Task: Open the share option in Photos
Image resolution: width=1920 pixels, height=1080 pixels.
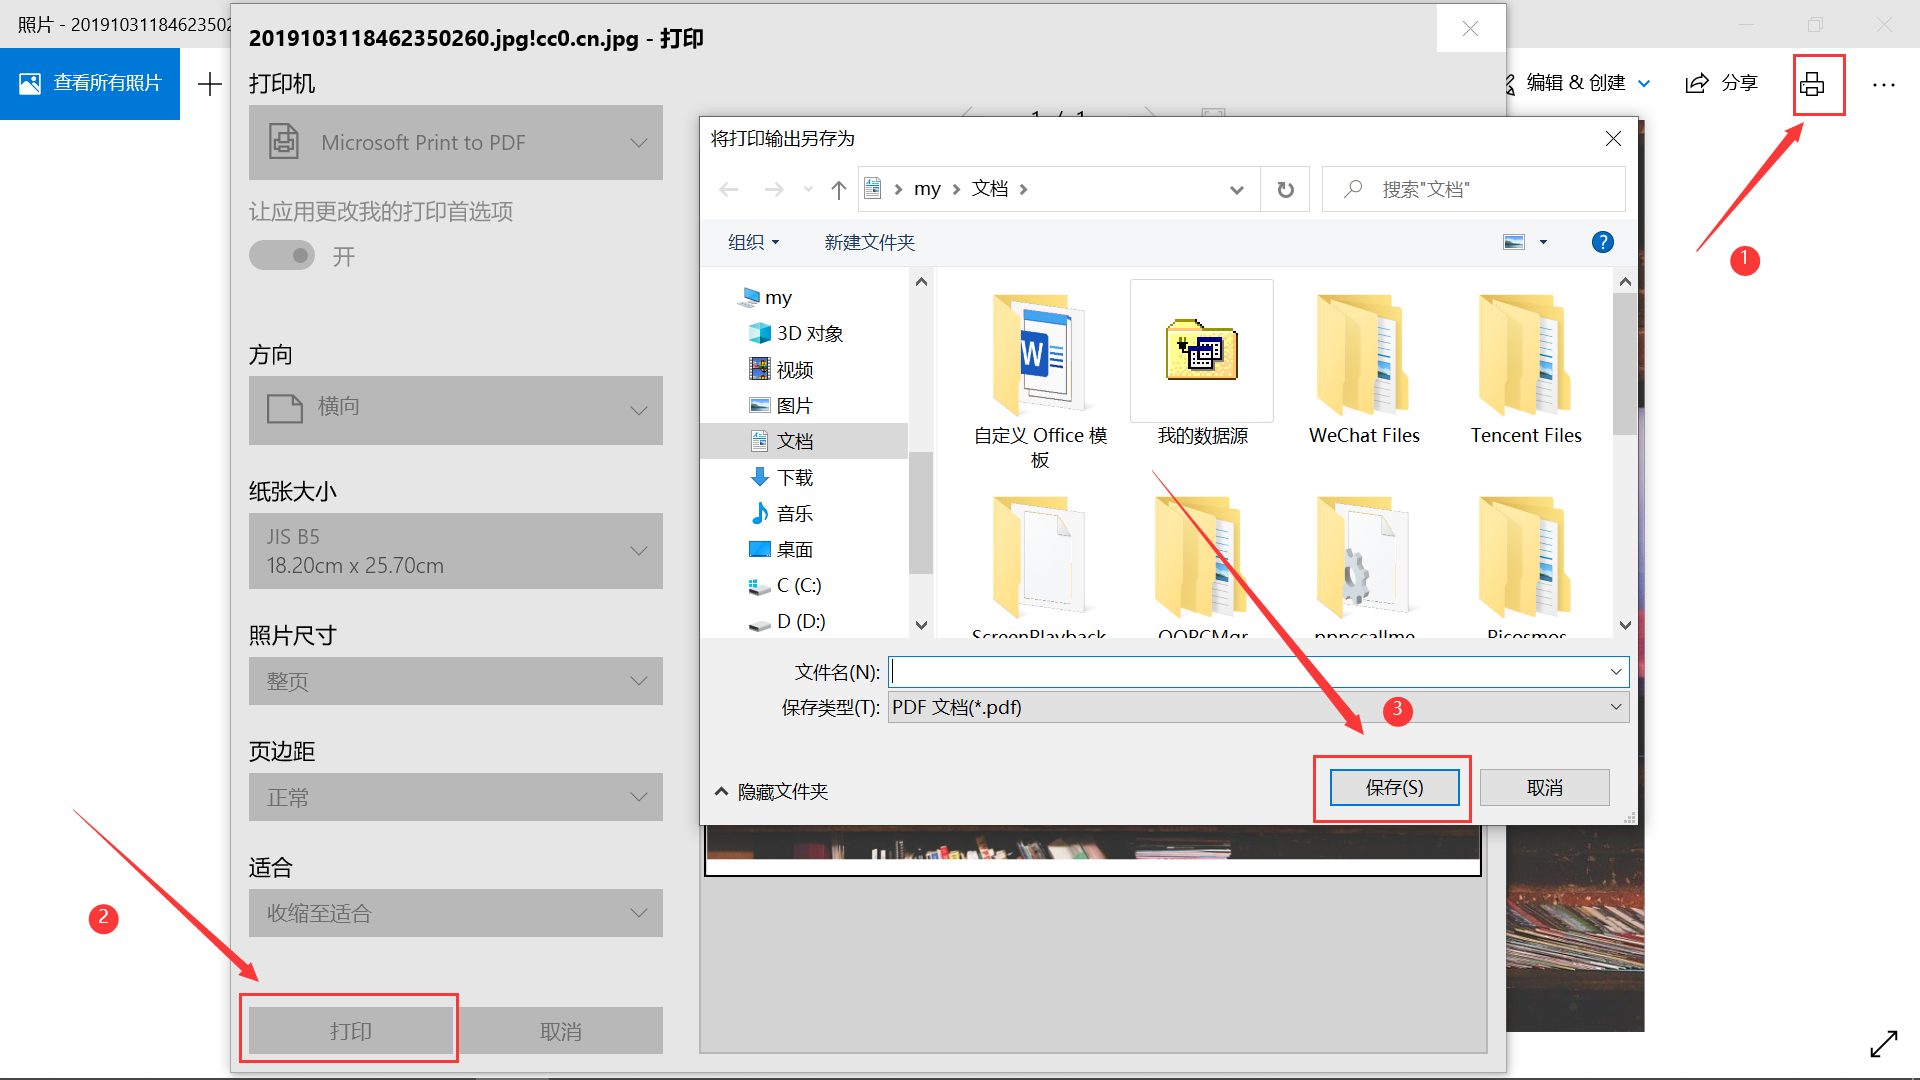Action: tap(1722, 83)
